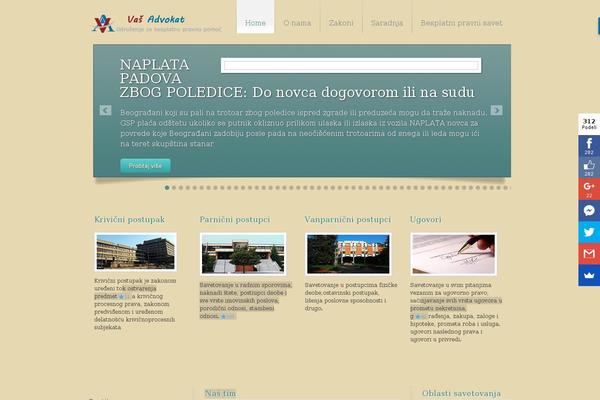Image resolution: width=600 pixels, height=400 pixels.
Task: Share on Facebook in sidebar
Action: [x=589, y=146]
